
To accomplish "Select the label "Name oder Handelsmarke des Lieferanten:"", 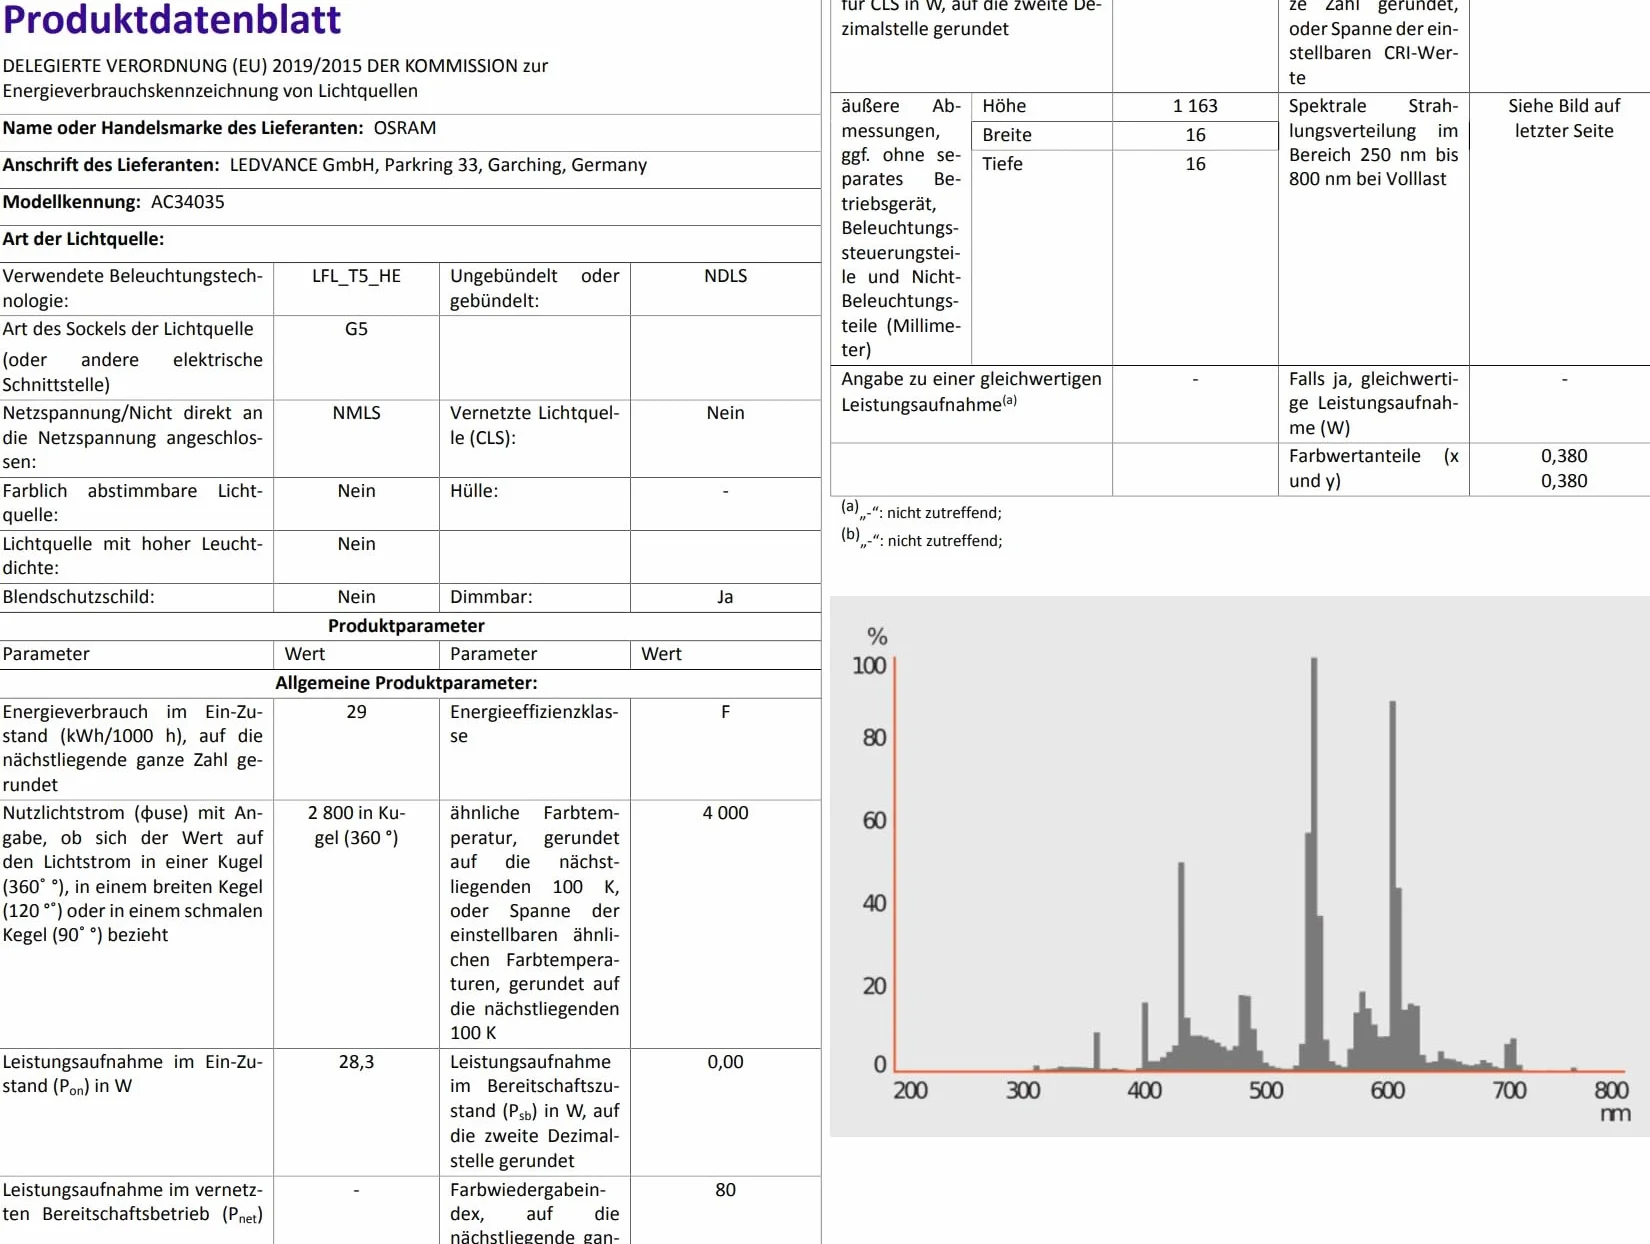I will pyautogui.click(x=183, y=128).
